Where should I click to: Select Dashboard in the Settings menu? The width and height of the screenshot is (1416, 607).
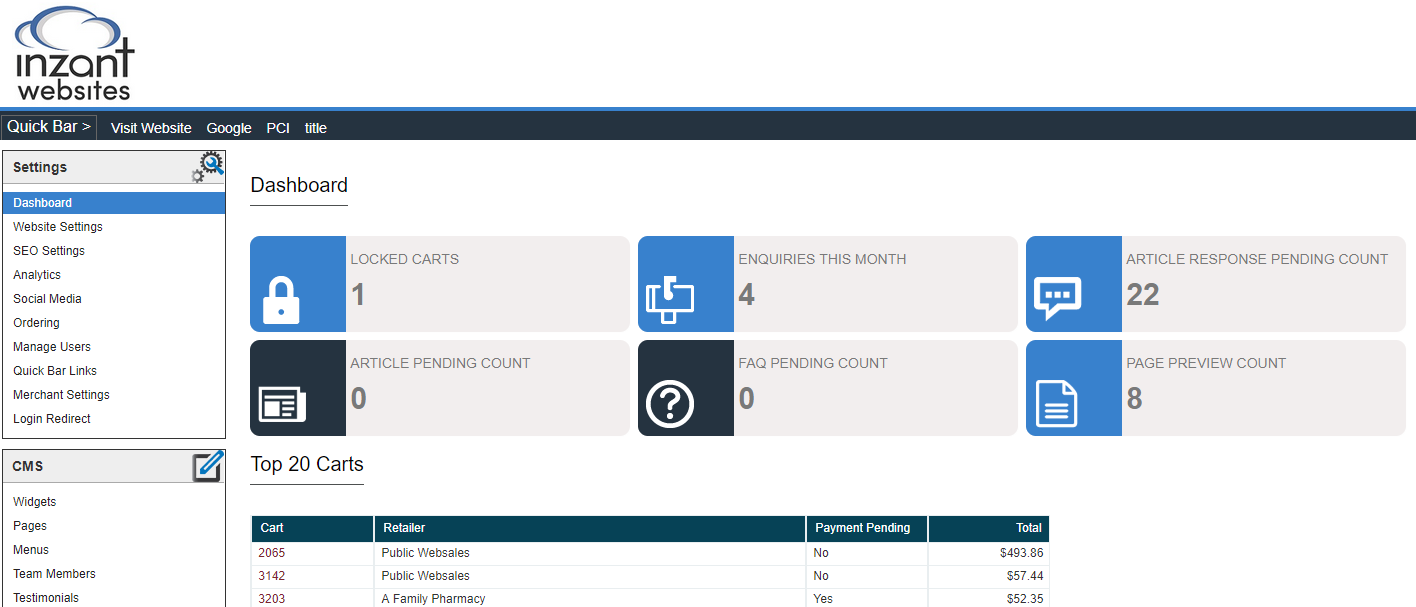114,203
